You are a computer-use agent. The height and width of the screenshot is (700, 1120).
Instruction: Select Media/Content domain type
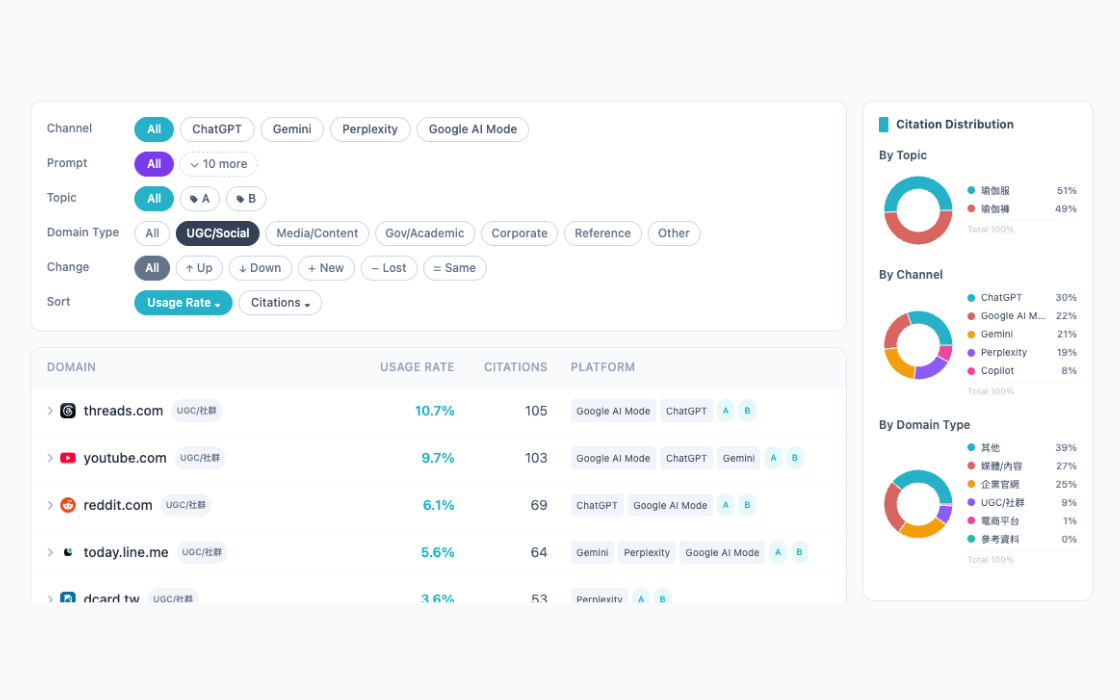[317, 233]
